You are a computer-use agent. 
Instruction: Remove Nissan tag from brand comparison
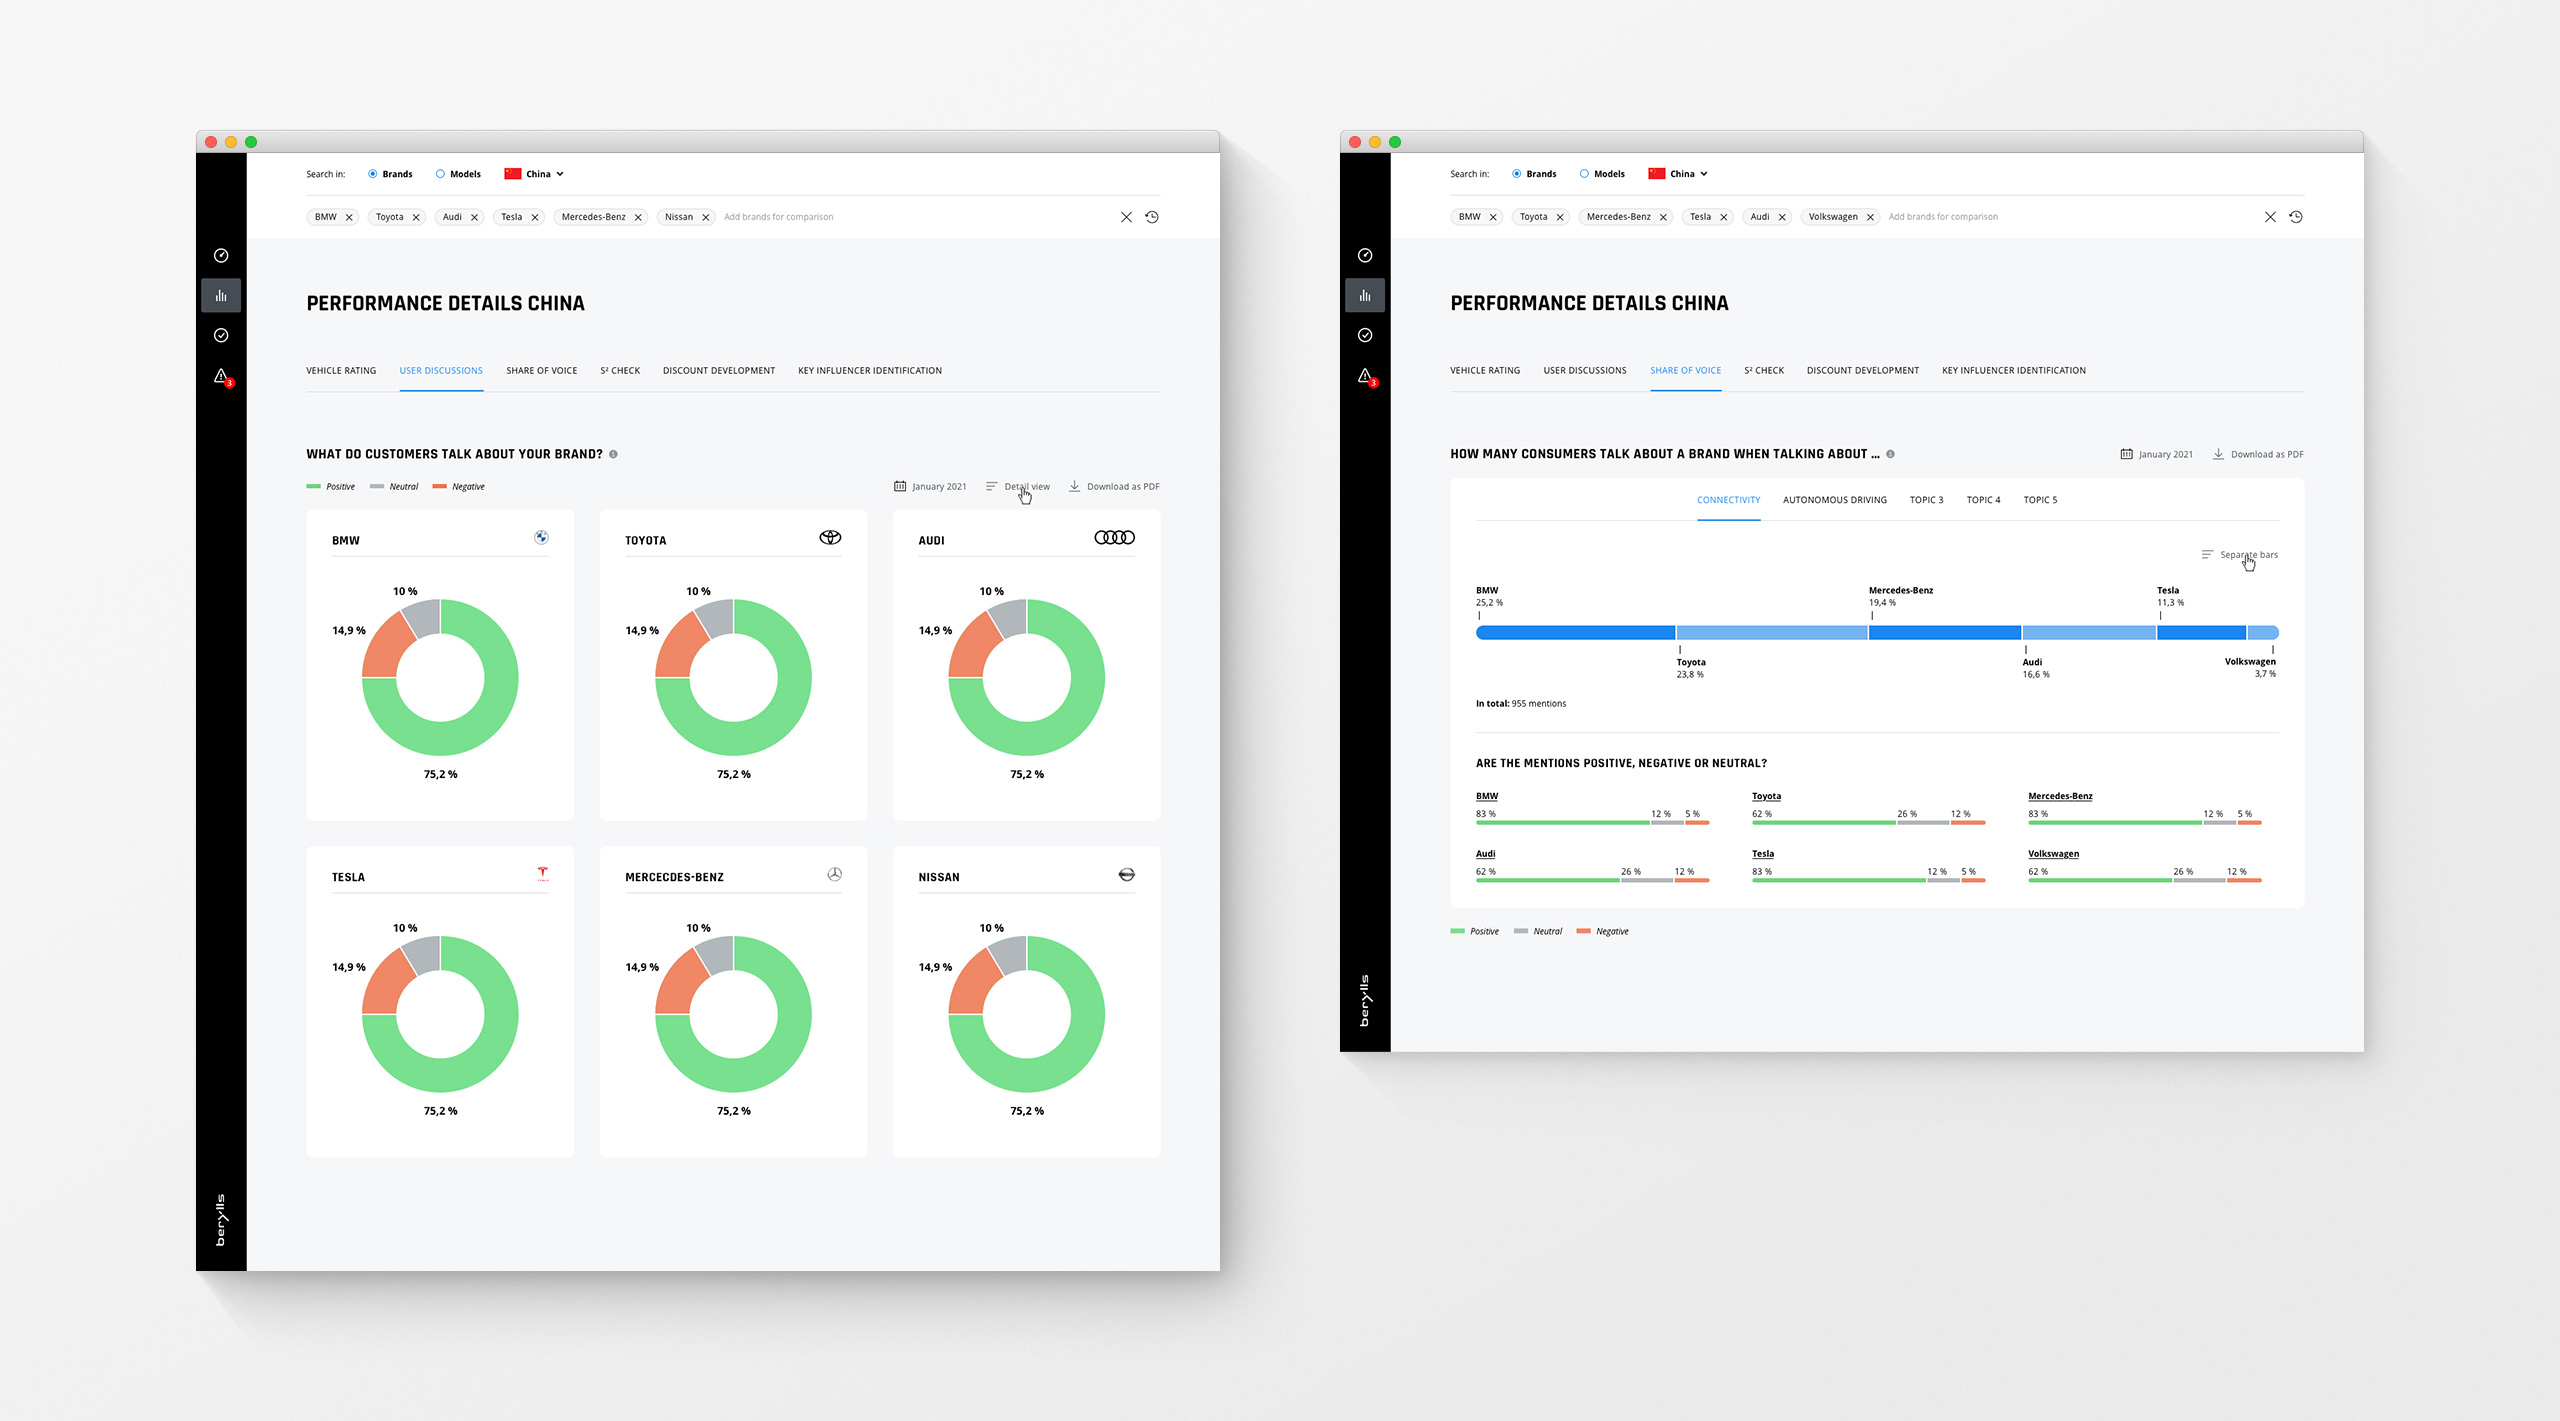click(x=705, y=217)
